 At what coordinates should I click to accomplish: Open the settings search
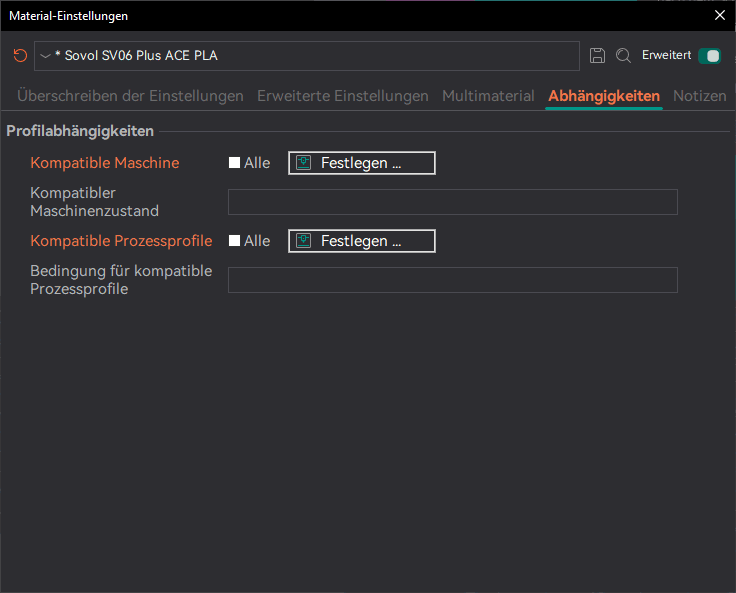tap(623, 56)
